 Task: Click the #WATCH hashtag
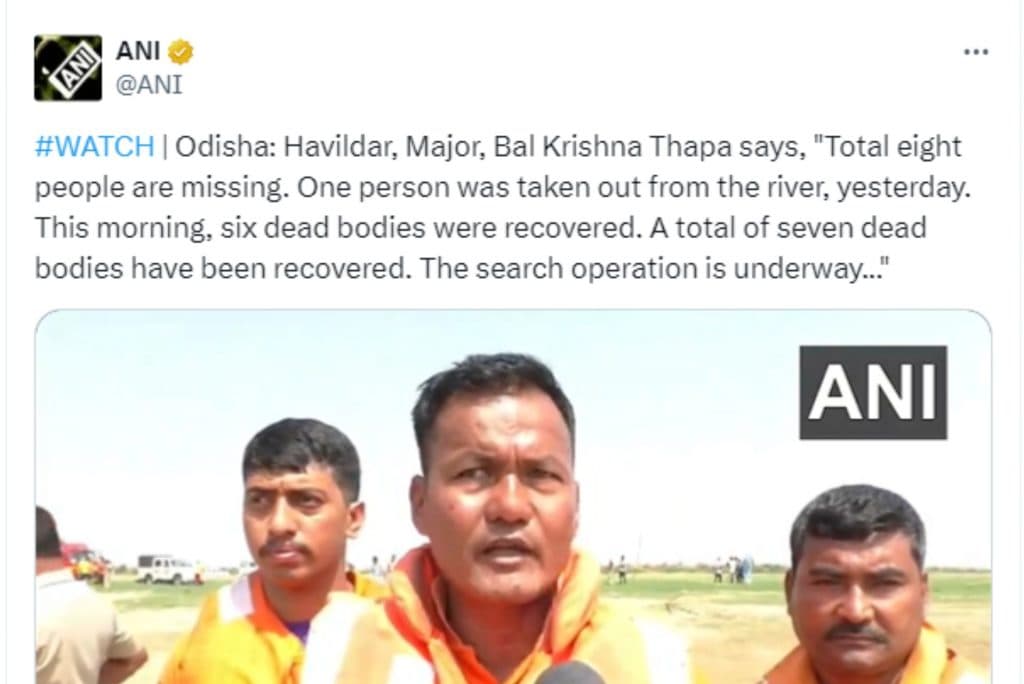click(95, 146)
